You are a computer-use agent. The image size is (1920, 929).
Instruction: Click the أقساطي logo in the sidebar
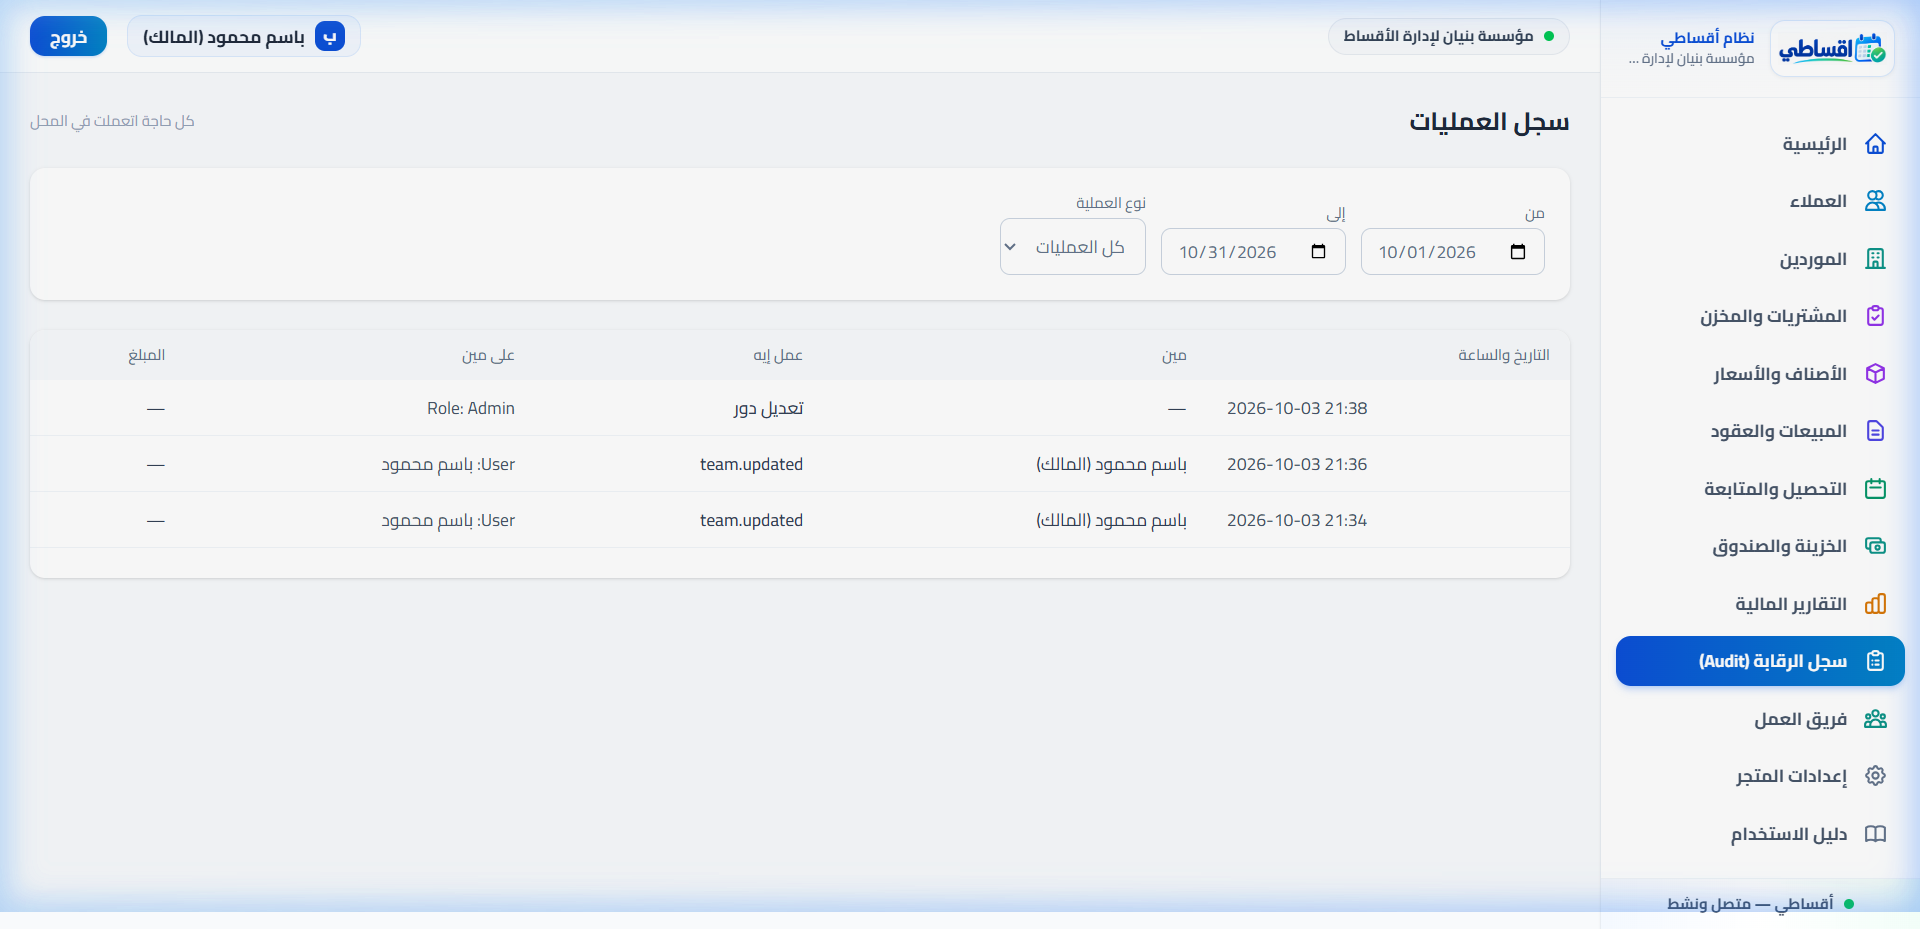(1832, 48)
